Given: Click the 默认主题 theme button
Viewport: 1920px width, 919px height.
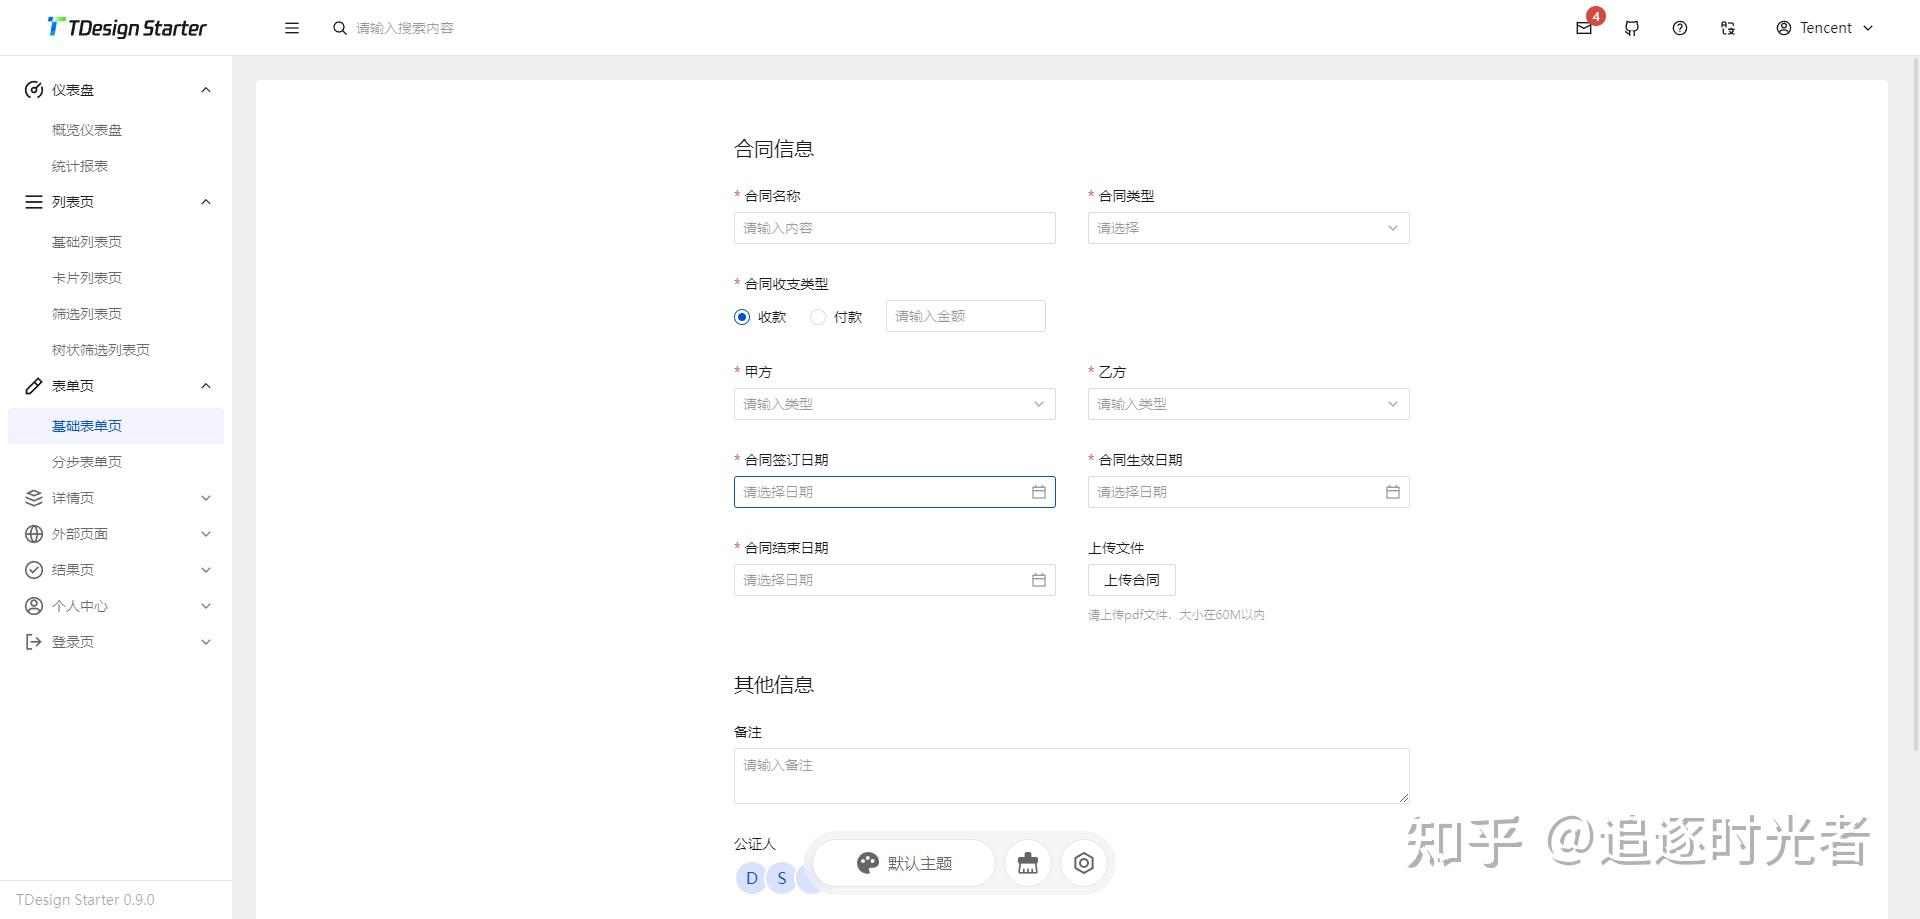Looking at the screenshot, I should [904, 863].
